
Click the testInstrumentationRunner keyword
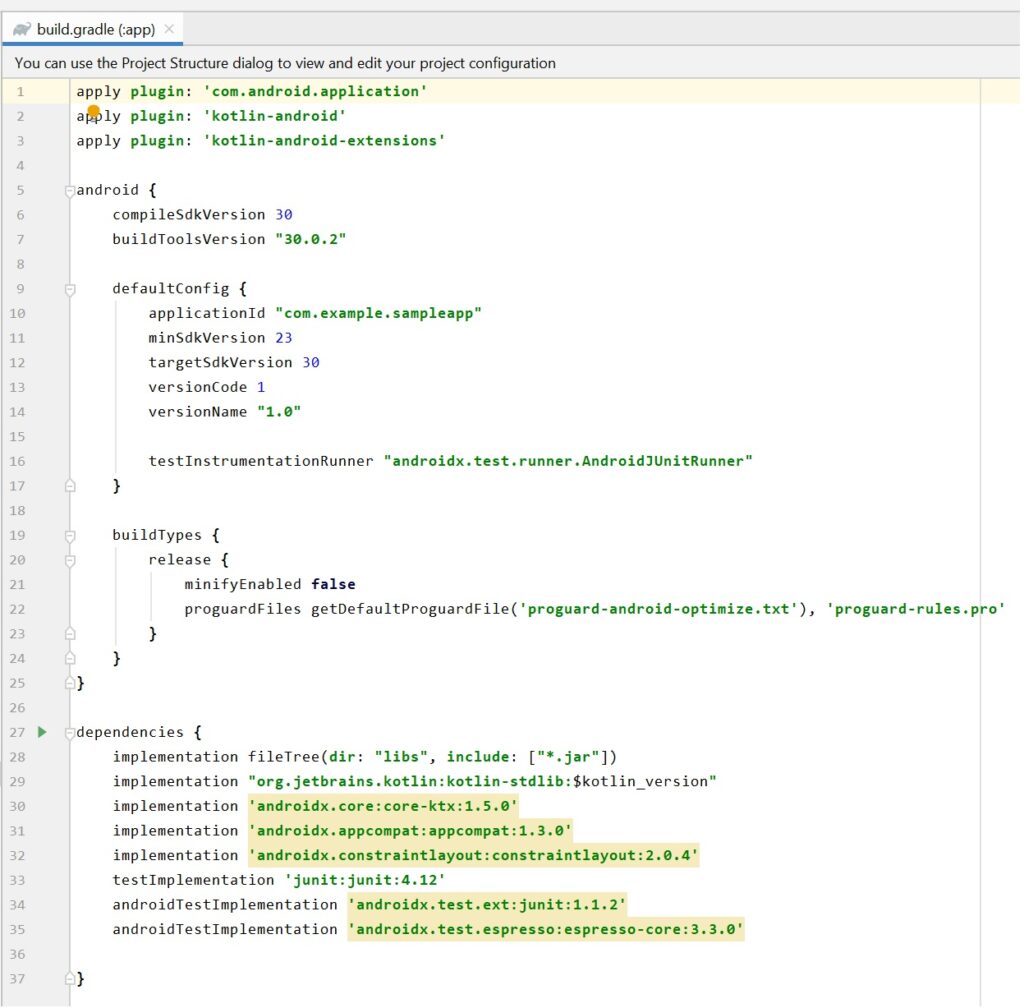coord(261,462)
